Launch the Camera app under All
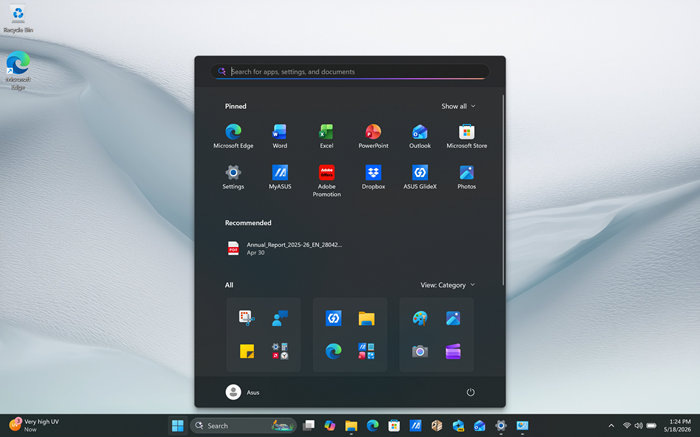The image size is (700, 437). [x=420, y=351]
